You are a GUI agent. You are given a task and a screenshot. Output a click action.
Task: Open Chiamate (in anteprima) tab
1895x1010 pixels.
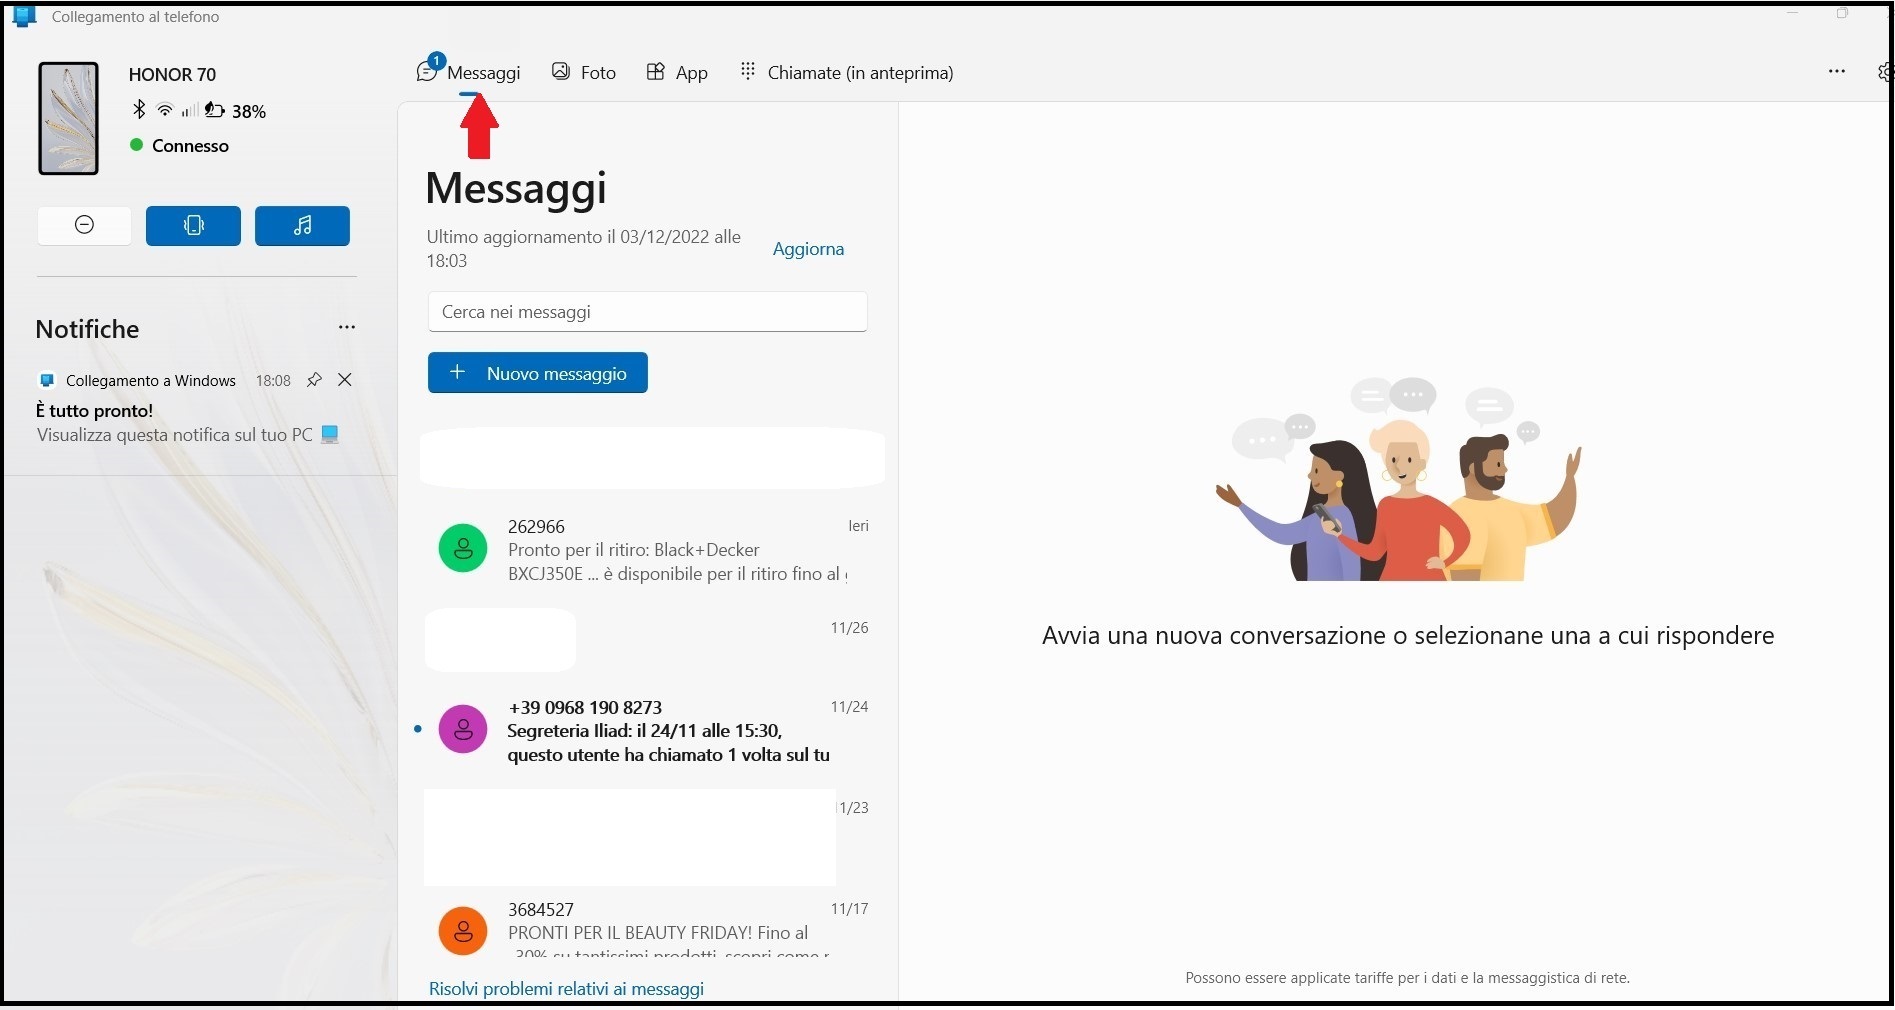coord(846,73)
